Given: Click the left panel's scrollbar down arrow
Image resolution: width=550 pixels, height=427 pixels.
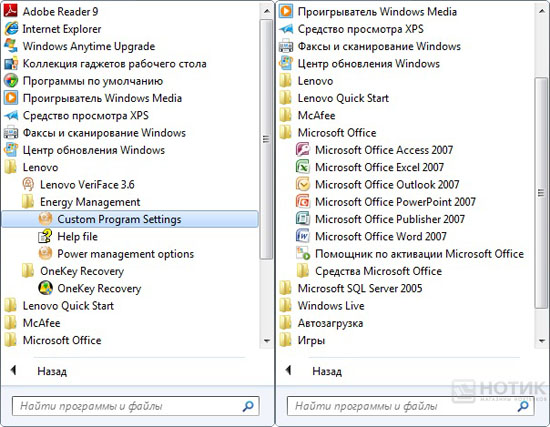Looking at the screenshot, I should 267,341.
